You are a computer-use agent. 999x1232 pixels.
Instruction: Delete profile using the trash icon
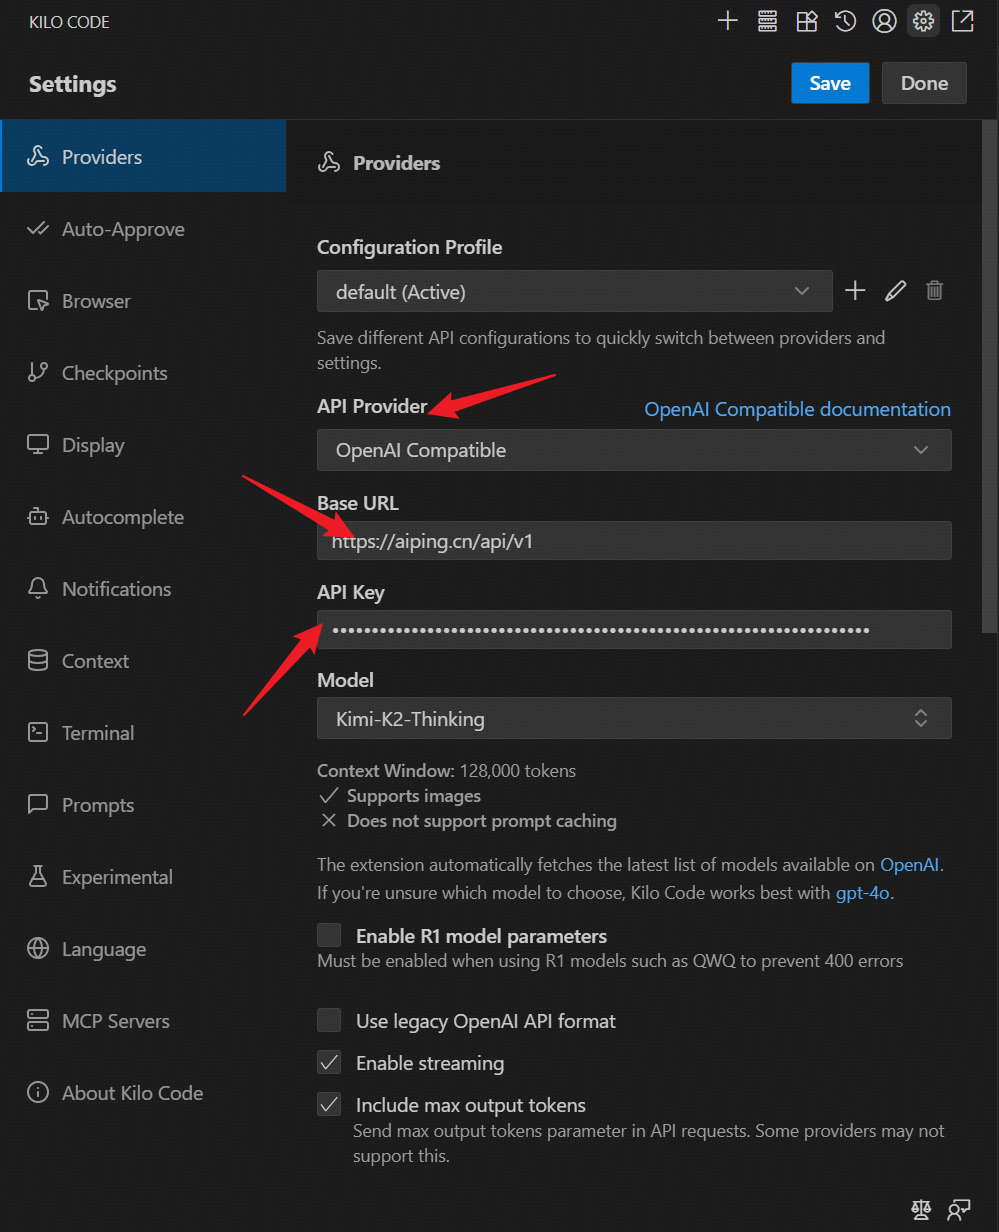(x=934, y=291)
